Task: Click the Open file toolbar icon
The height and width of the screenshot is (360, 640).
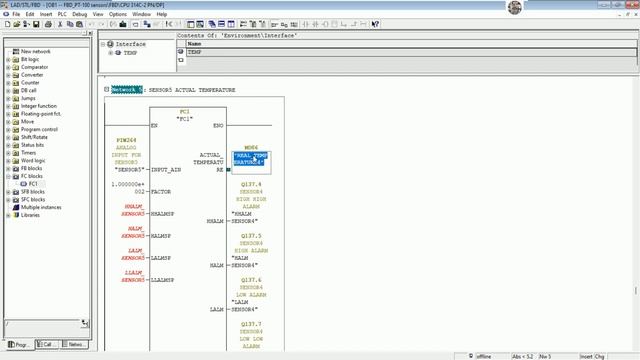Action: tap(16, 24)
